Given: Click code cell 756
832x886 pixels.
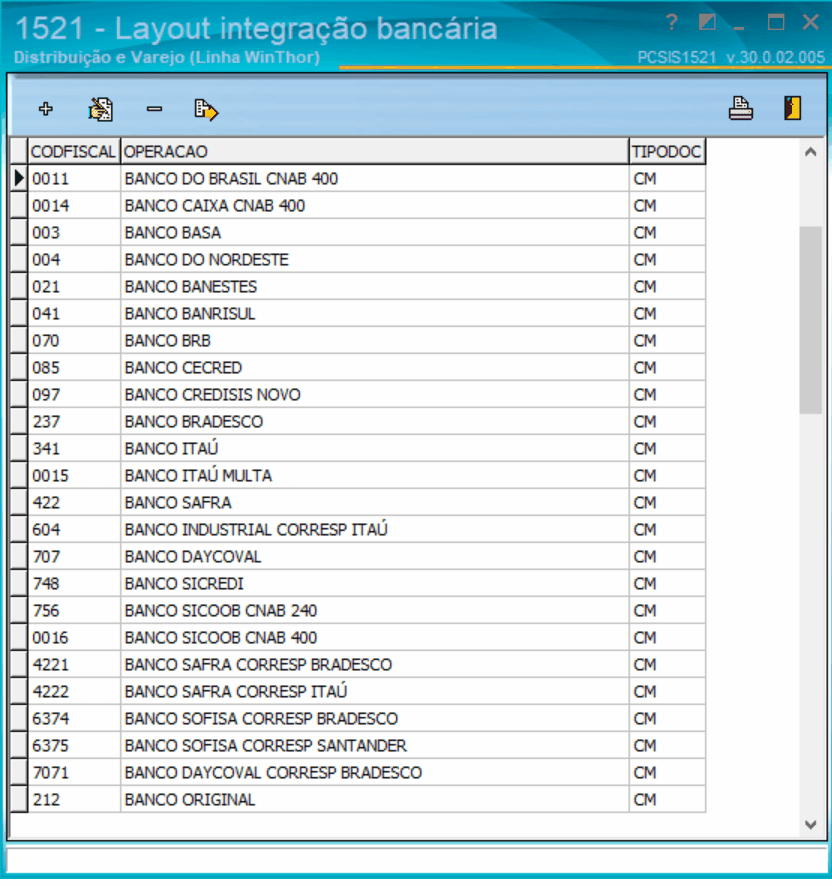Looking at the screenshot, I should coord(74,611).
